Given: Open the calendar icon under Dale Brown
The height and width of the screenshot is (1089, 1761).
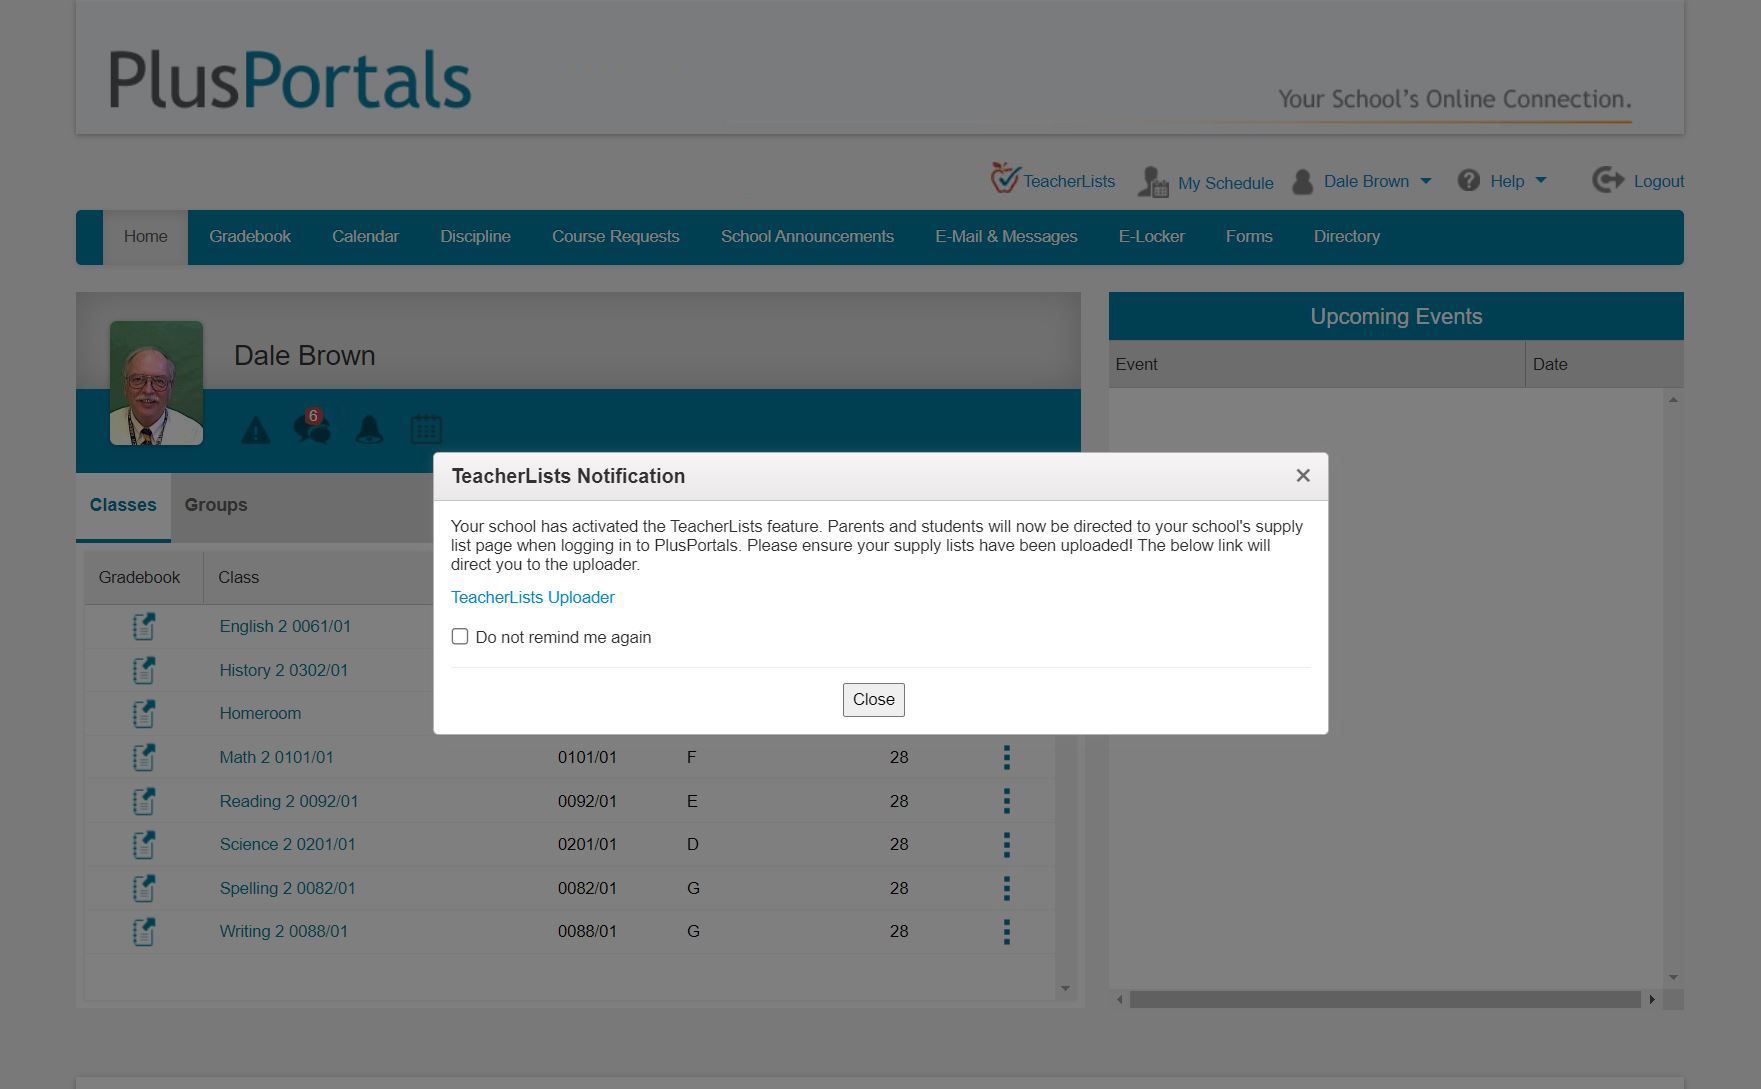Looking at the screenshot, I should [426, 429].
